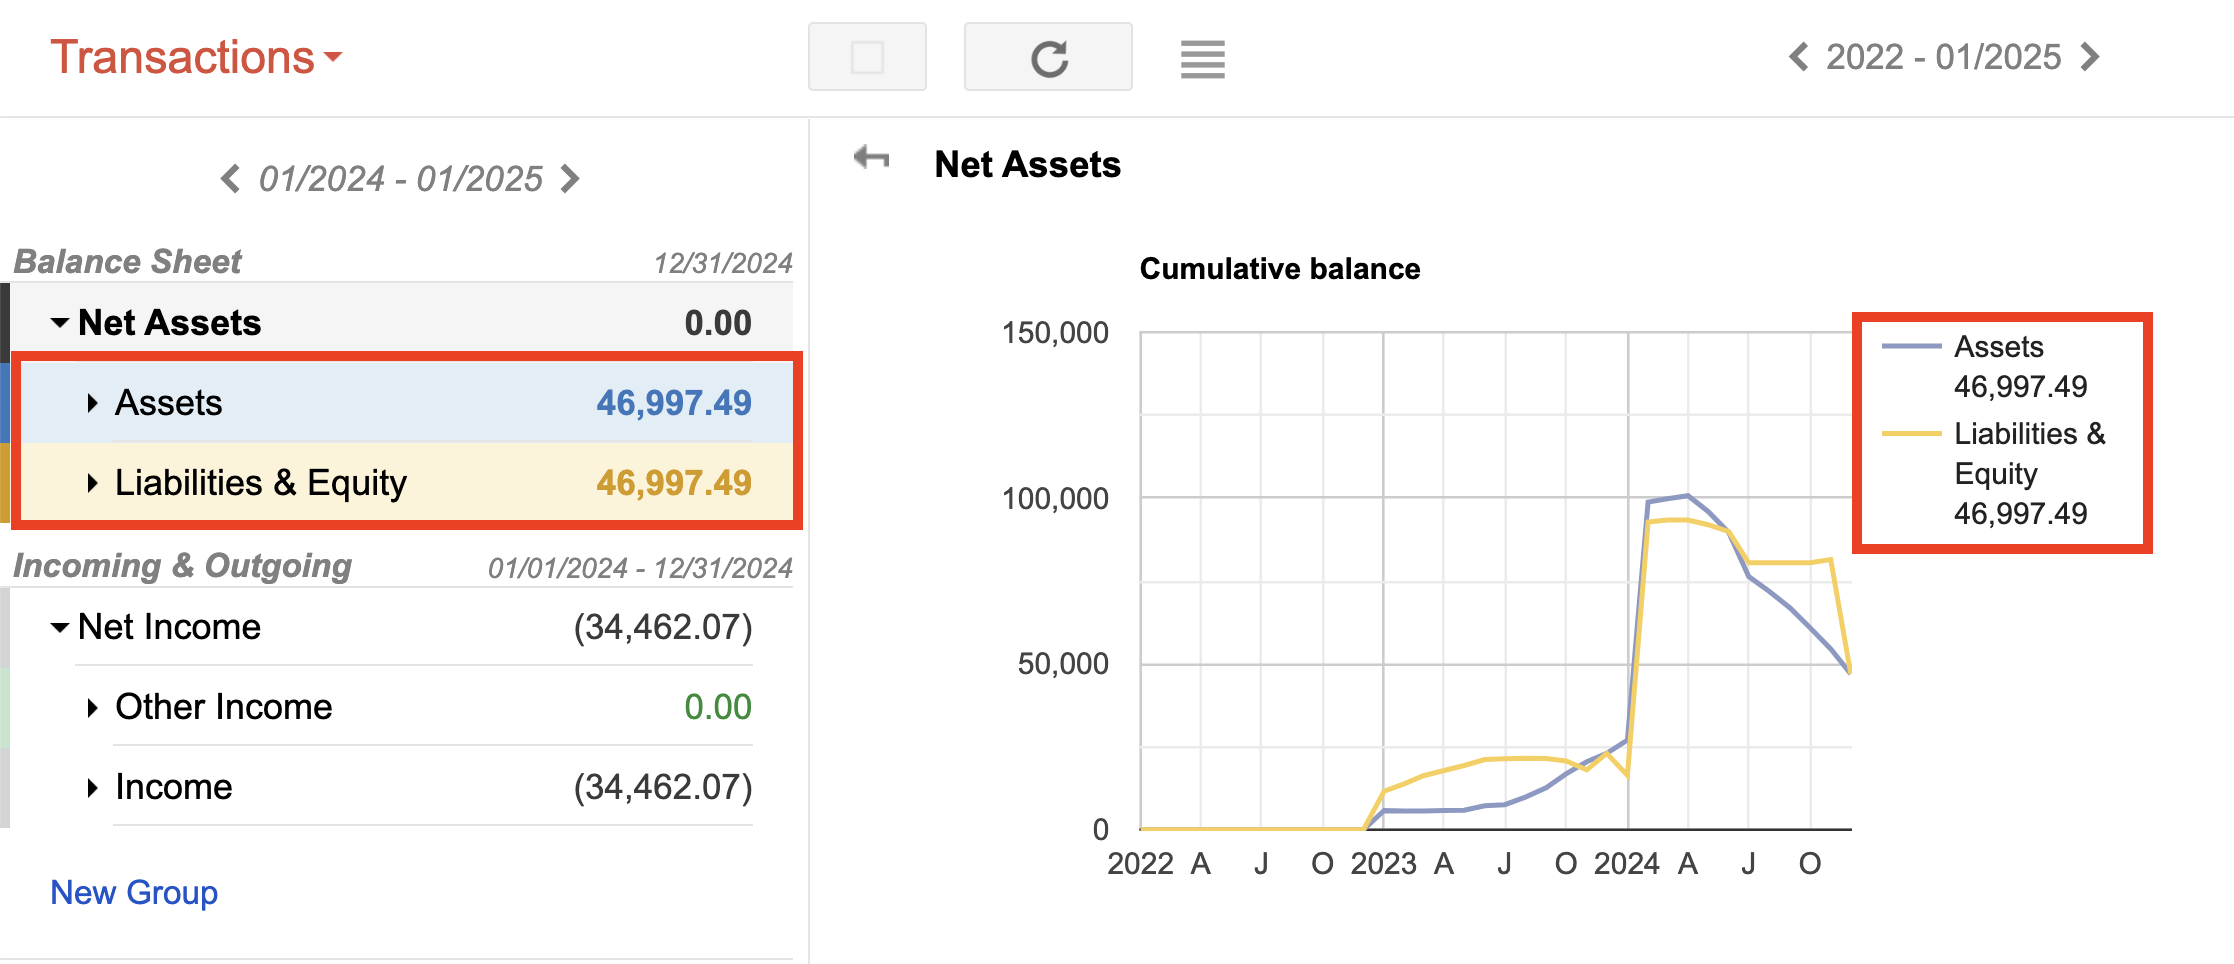Click the New Group link
The image size is (2234, 964).
click(x=133, y=892)
